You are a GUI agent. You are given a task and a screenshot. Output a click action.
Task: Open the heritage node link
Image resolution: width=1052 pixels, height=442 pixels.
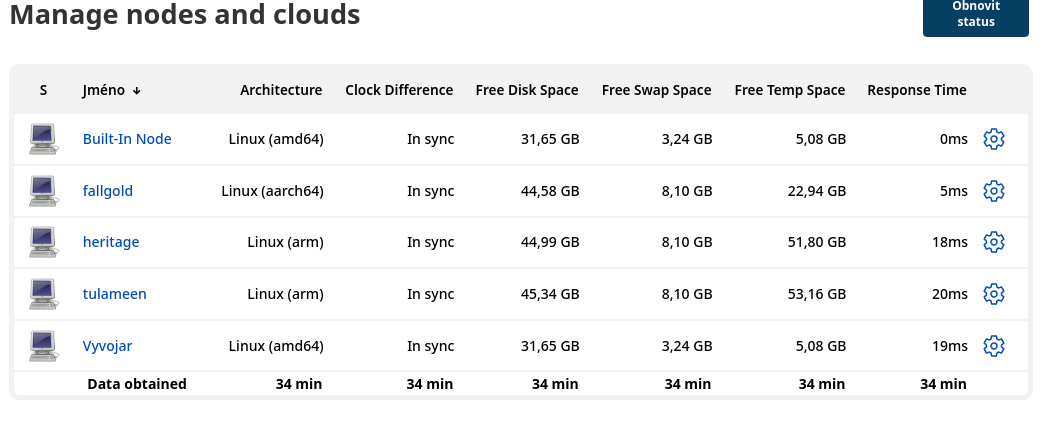pyautogui.click(x=111, y=242)
